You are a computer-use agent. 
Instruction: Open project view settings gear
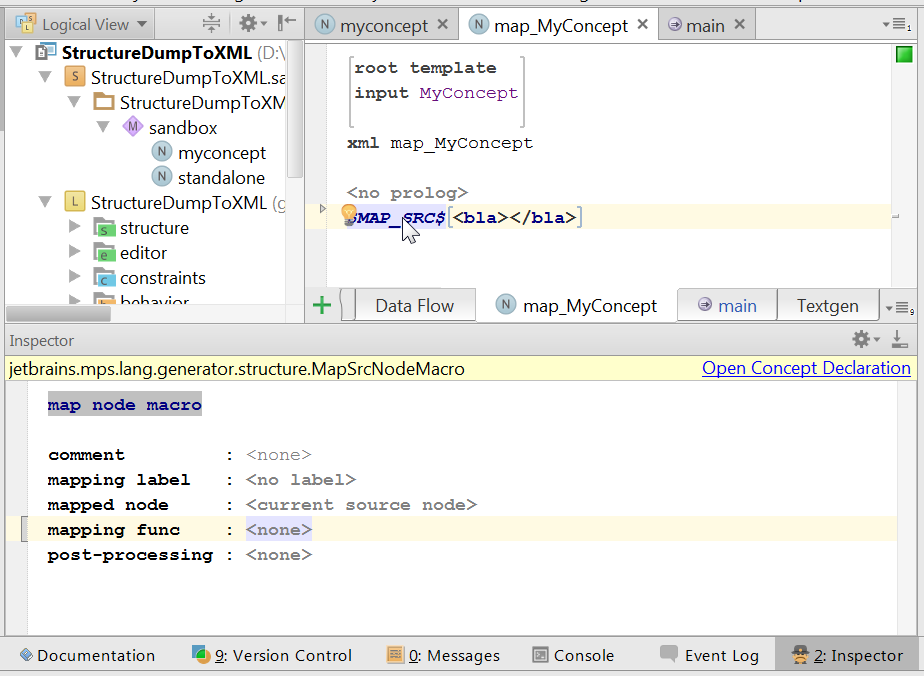click(x=248, y=24)
